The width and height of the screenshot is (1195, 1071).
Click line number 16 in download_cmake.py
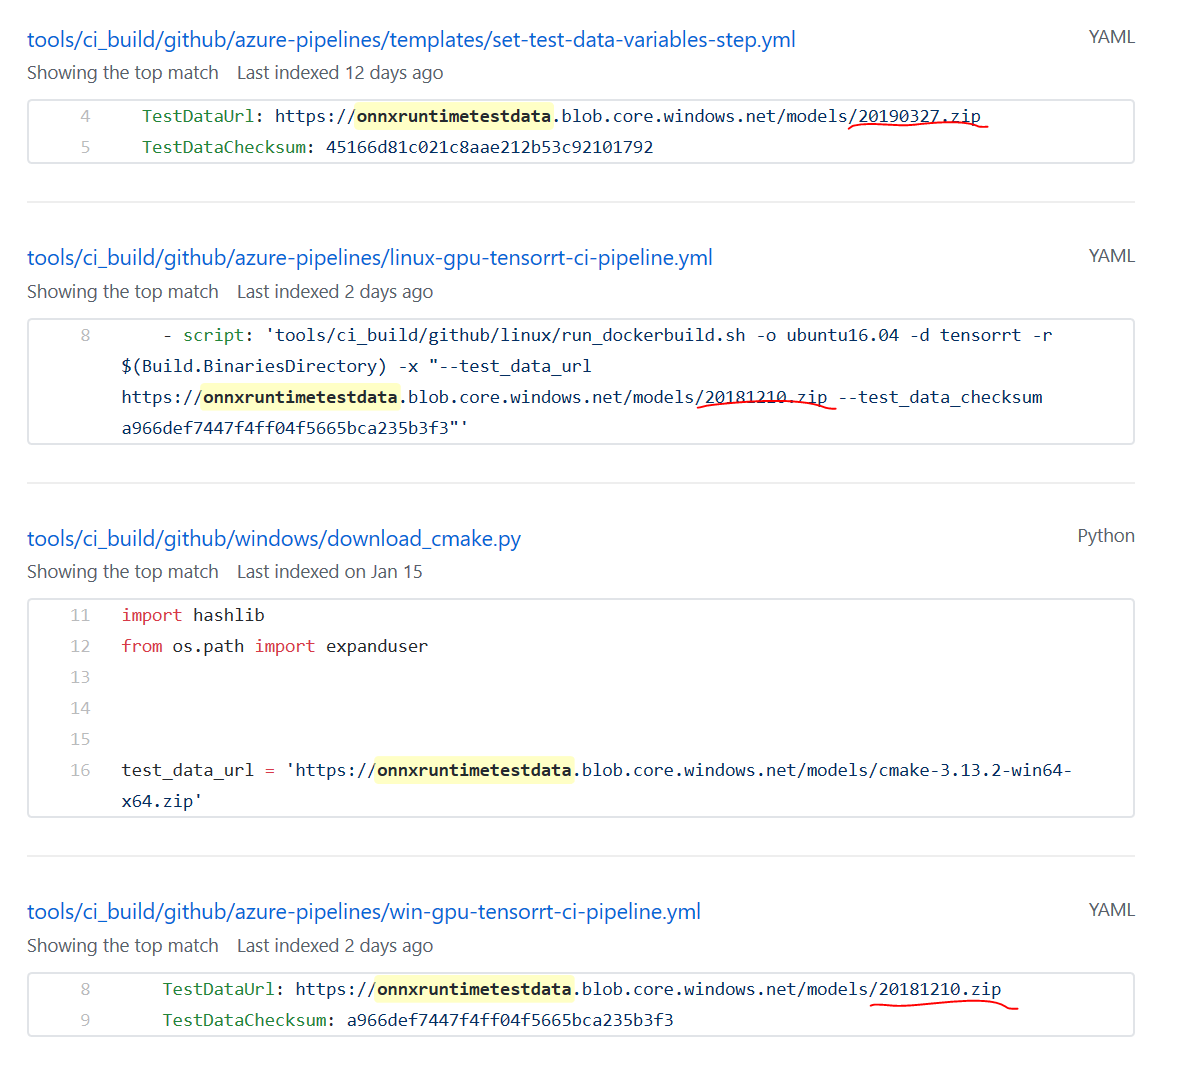(80, 771)
